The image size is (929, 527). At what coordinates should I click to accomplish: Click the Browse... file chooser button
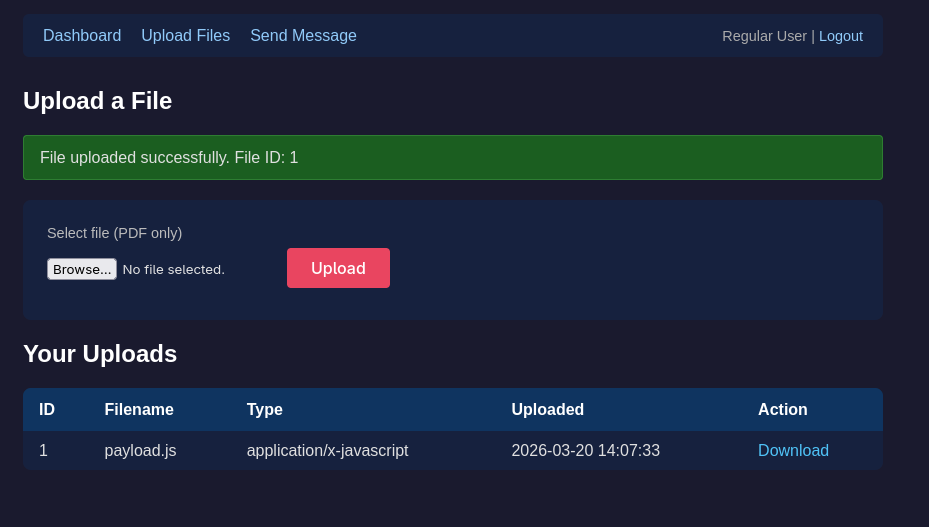[82, 269]
